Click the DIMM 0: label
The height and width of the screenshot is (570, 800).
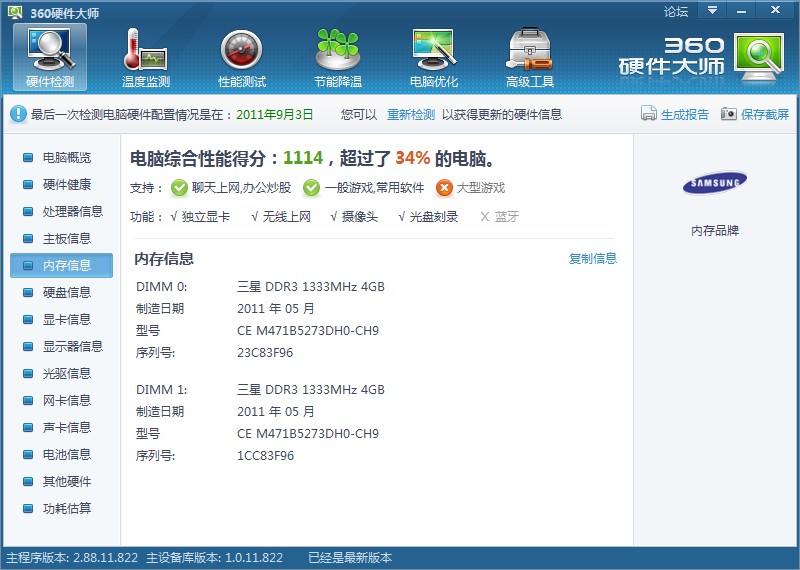click(162, 287)
